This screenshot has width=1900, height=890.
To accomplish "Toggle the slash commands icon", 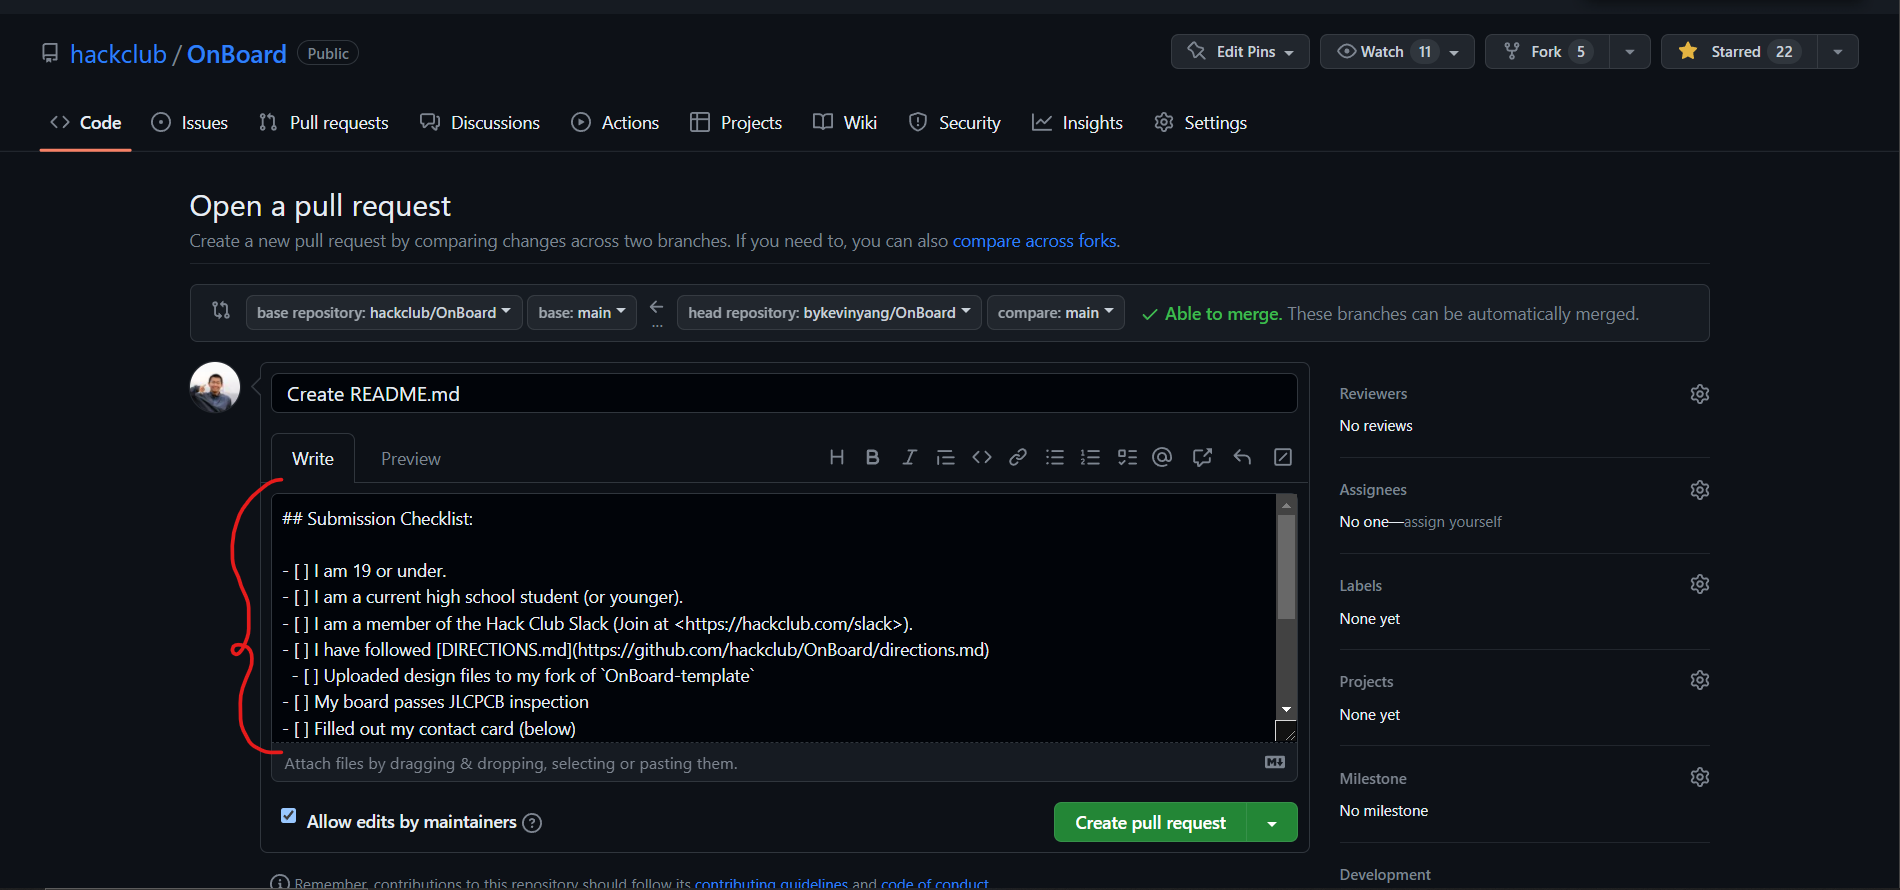I will pos(1283,457).
